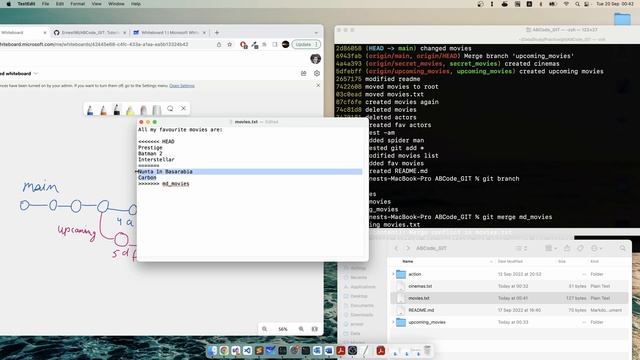Viewport: 640px width, 360px height.
Task: Open Finder group-by dropdown
Action: (551, 248)
